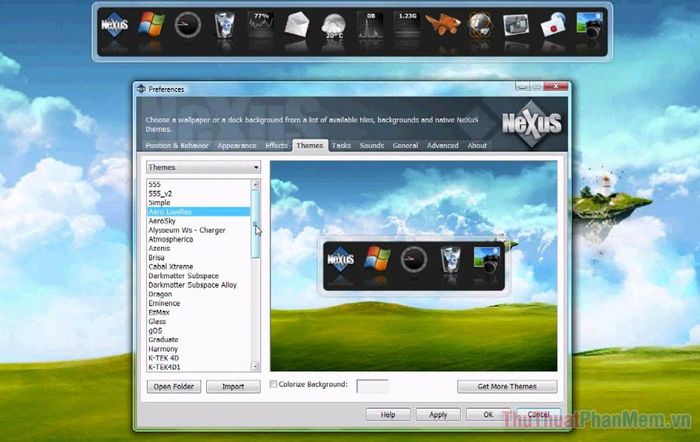
Task: Click the desktop screenshot icon in the dock
Action: 516,25
